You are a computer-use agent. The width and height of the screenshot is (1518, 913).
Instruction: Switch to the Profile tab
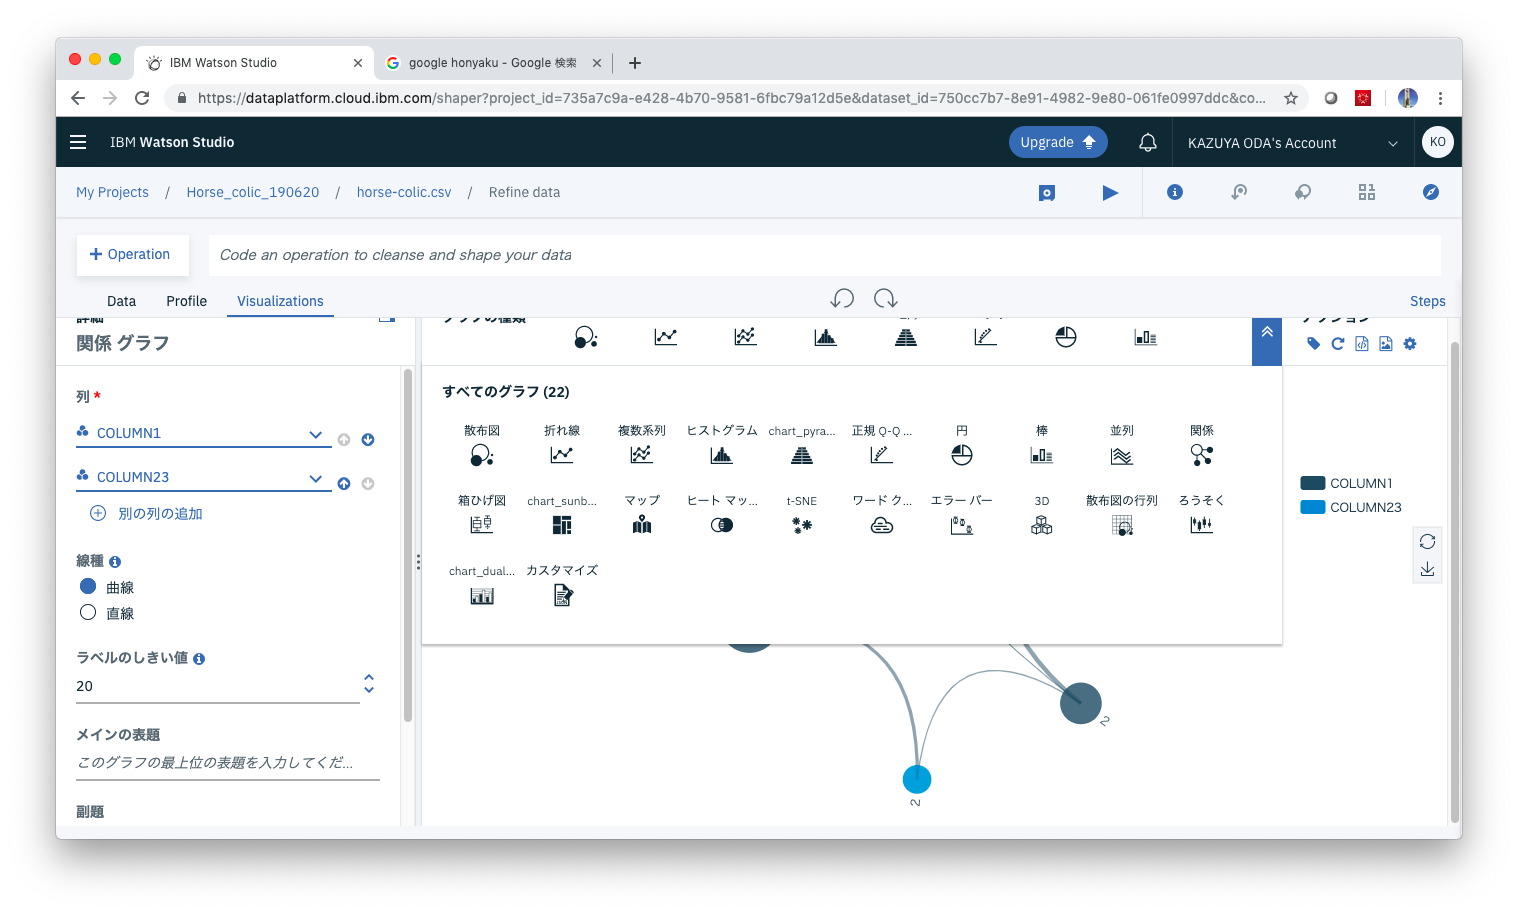tap(186, 301)
